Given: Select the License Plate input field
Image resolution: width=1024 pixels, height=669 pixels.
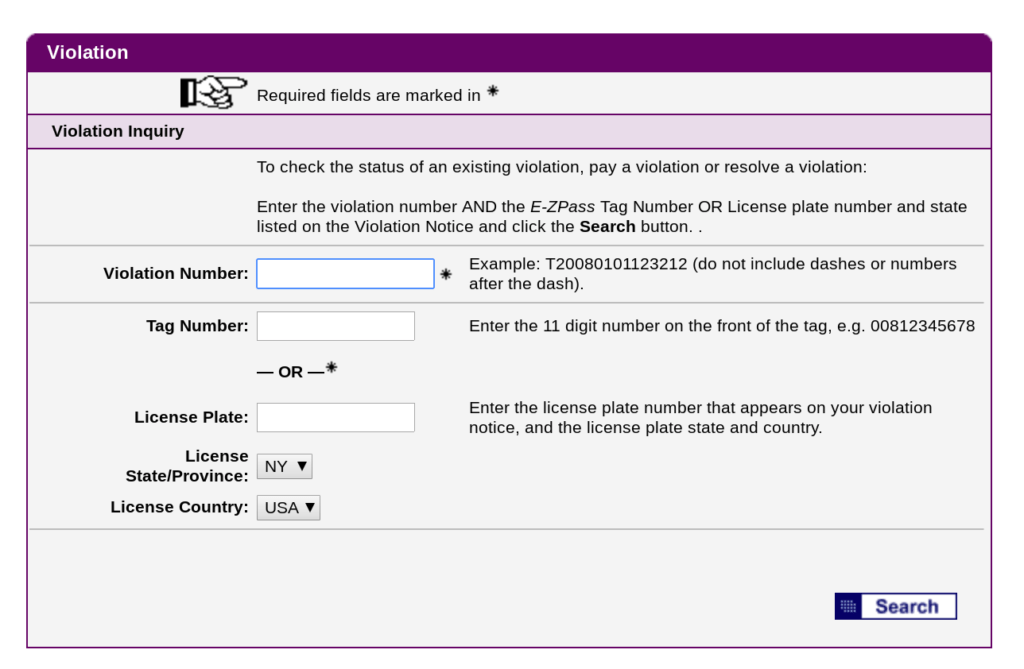Looking at the screenshot, I should [336, 417].
